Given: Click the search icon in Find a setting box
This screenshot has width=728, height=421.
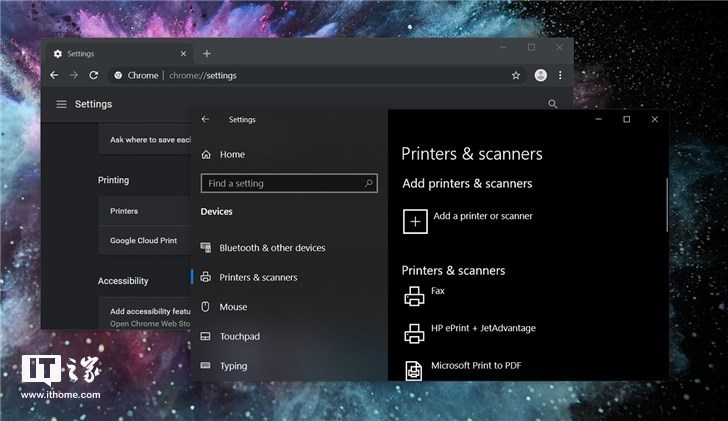Looking at the screenshot, I should (x=369, y=183).
